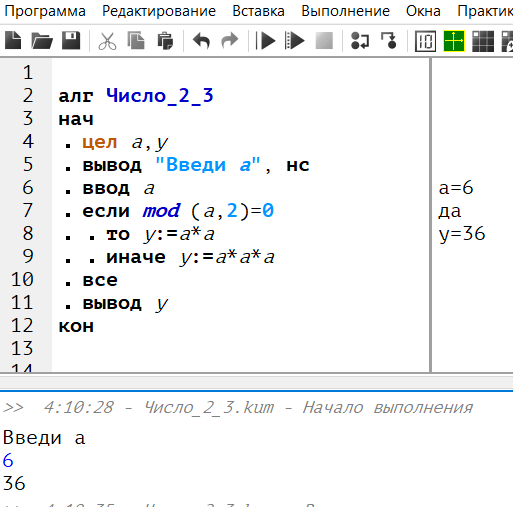Copy selected text icon
513x507 pixels.
click(x=136, y=41)
